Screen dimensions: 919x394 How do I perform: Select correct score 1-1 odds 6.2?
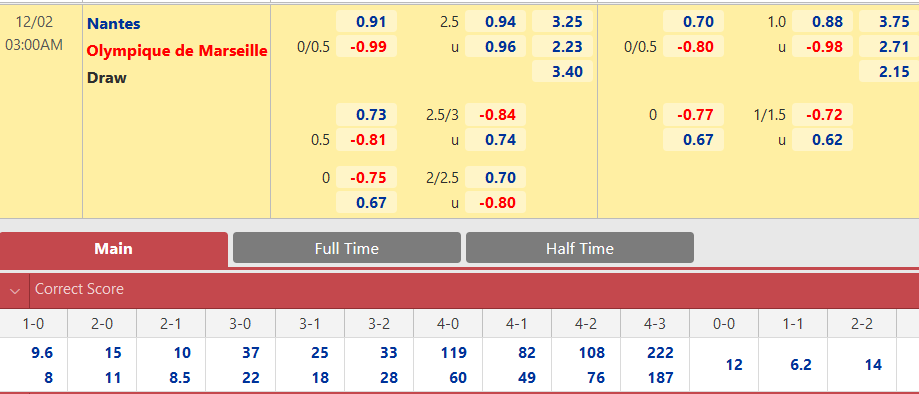click(801, 365)
